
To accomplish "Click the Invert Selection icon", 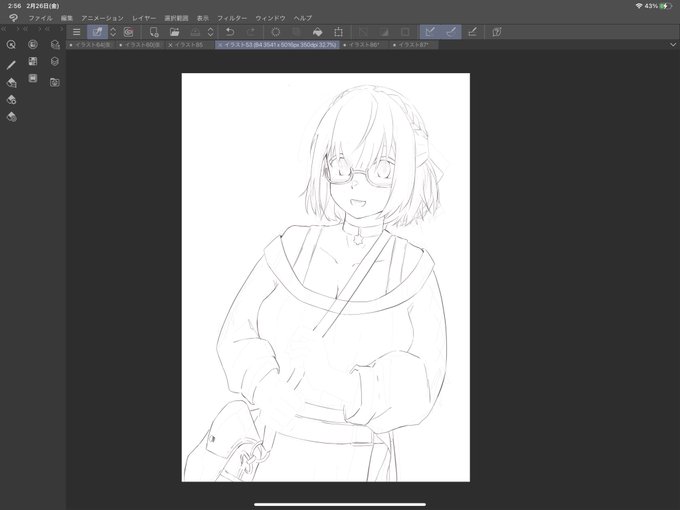I will coord(384,32).
